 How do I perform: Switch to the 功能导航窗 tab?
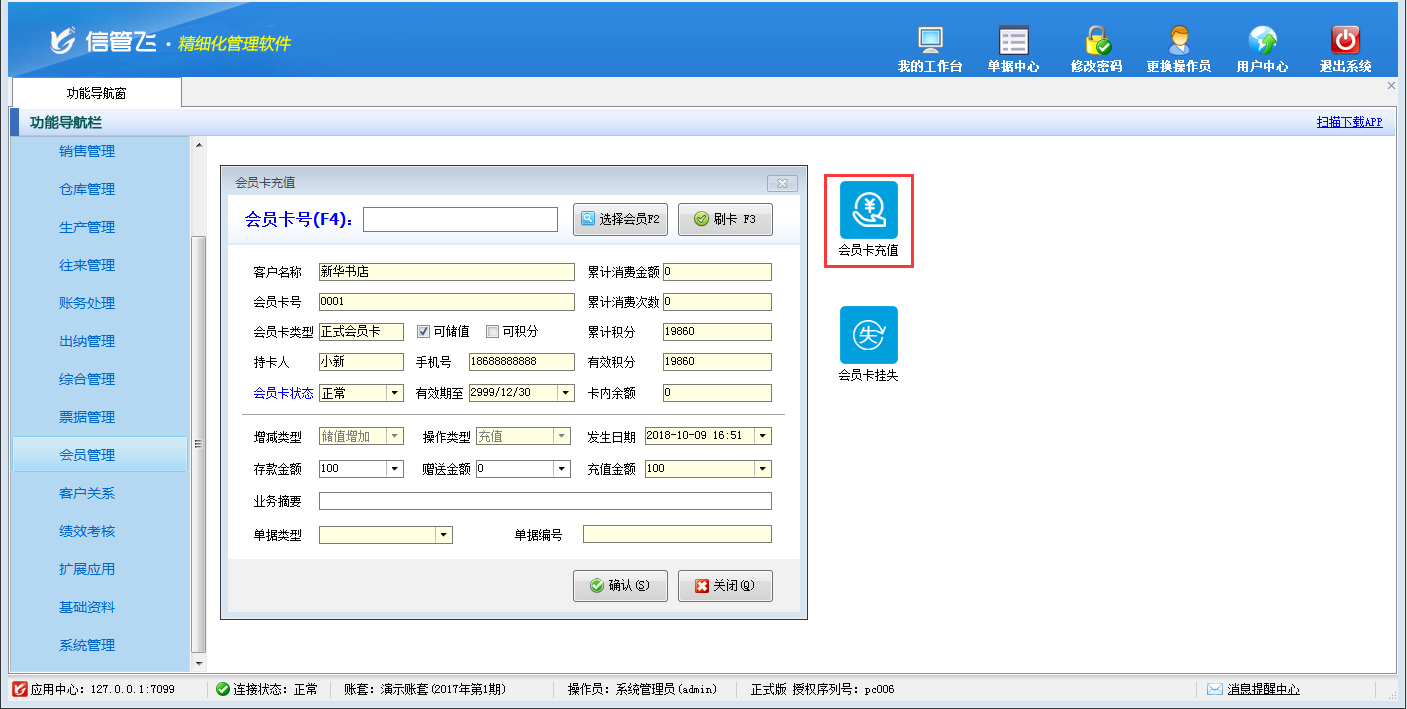tap(97, 93)
